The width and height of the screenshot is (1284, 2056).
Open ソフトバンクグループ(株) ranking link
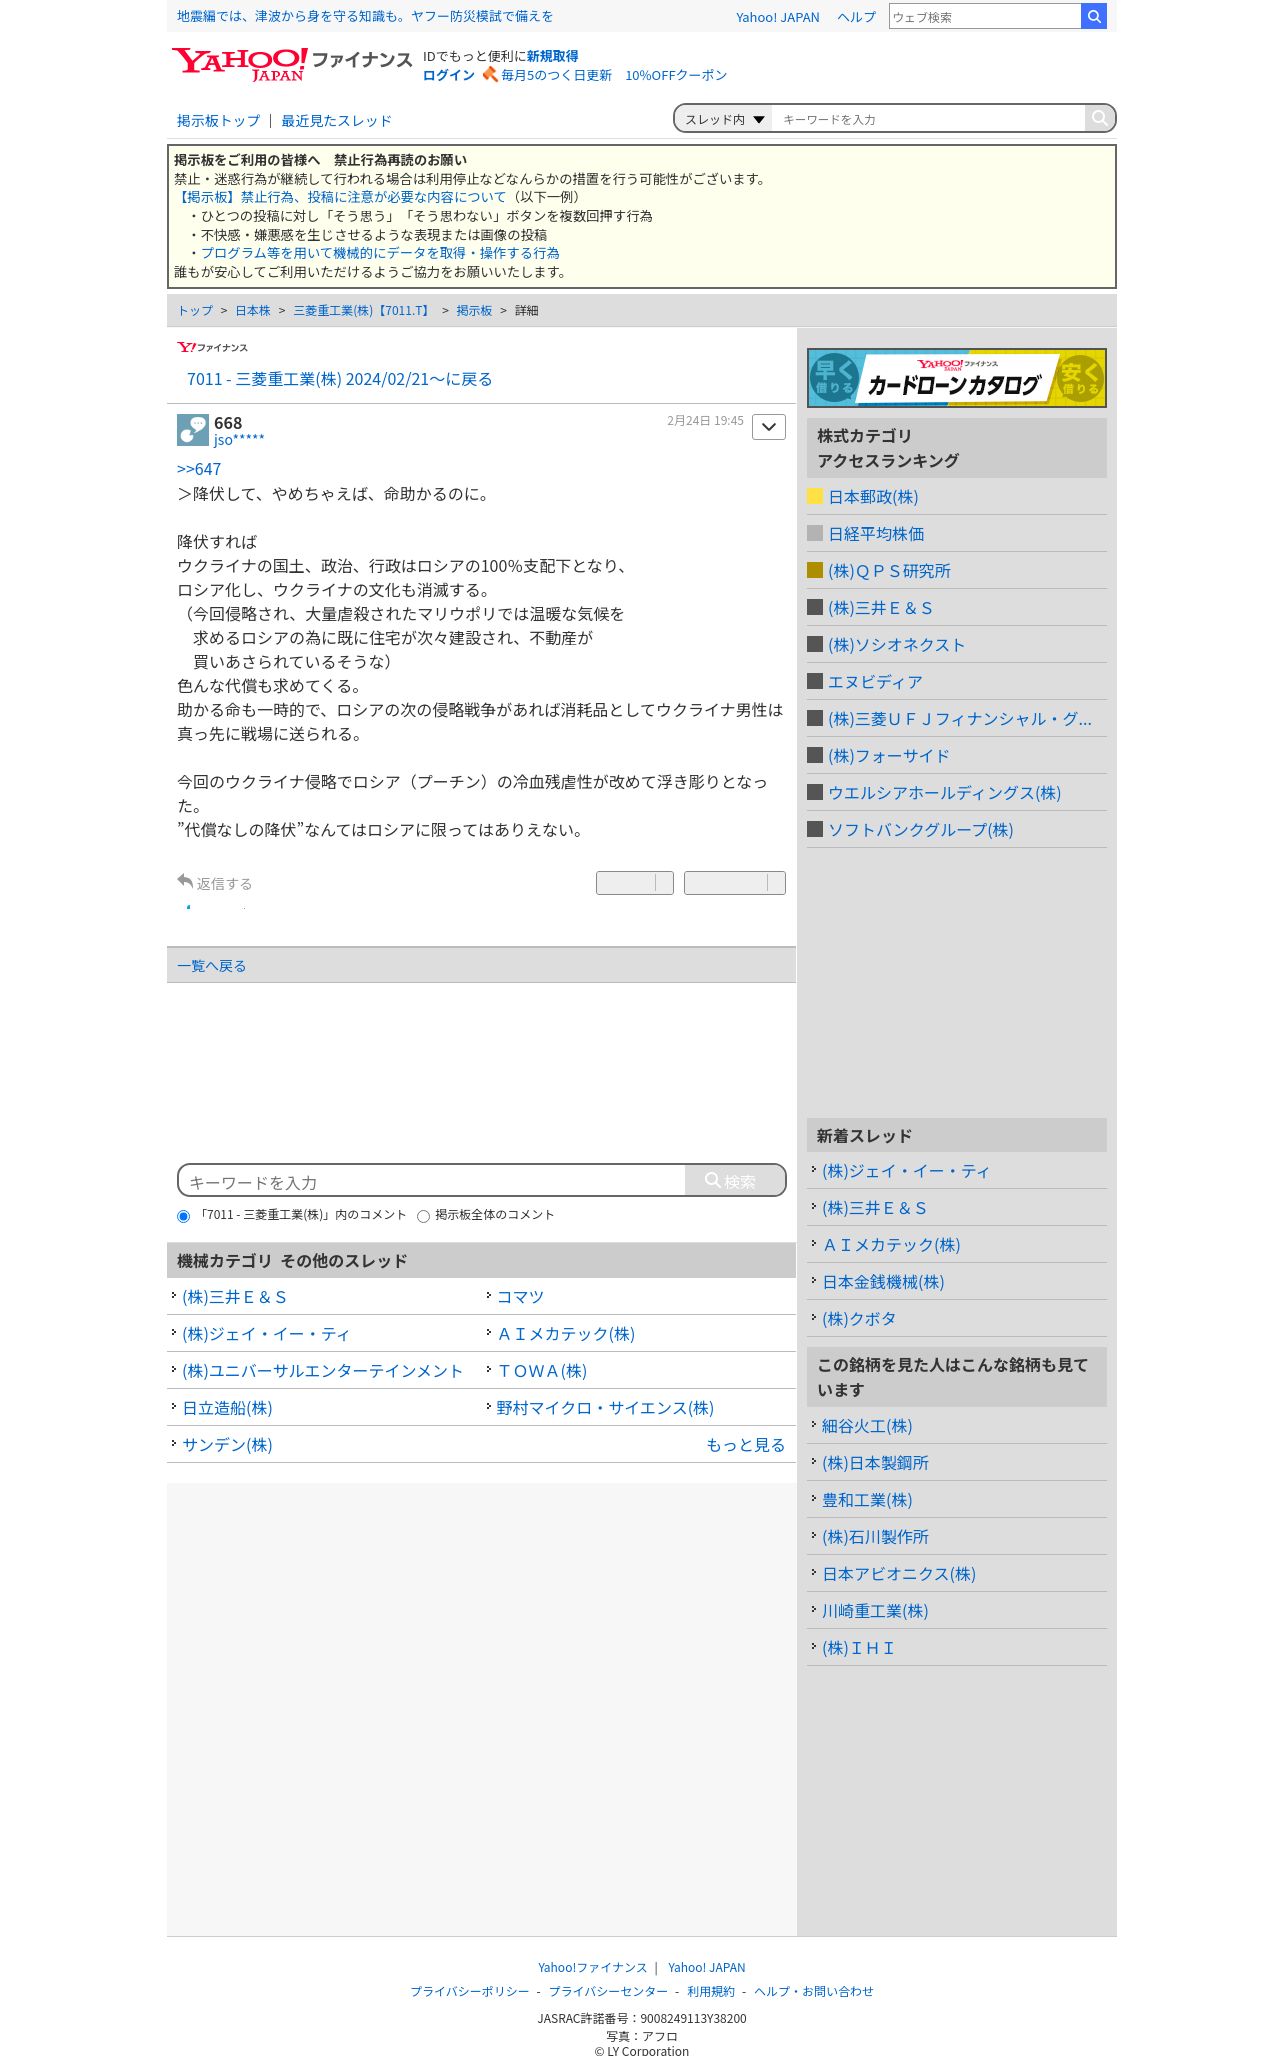920,830
